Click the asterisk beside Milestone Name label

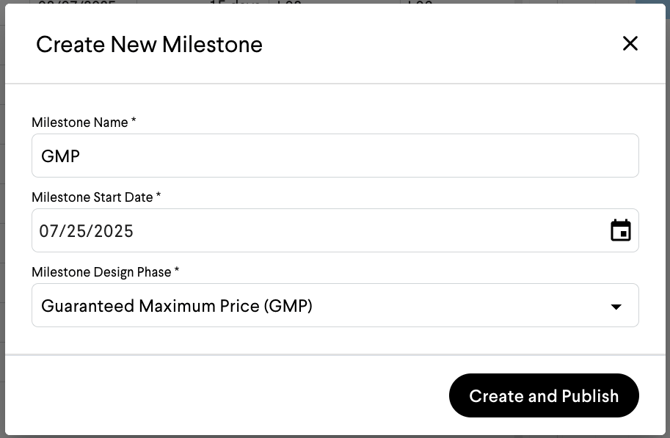pyautogui.click(x=133, y=122)
